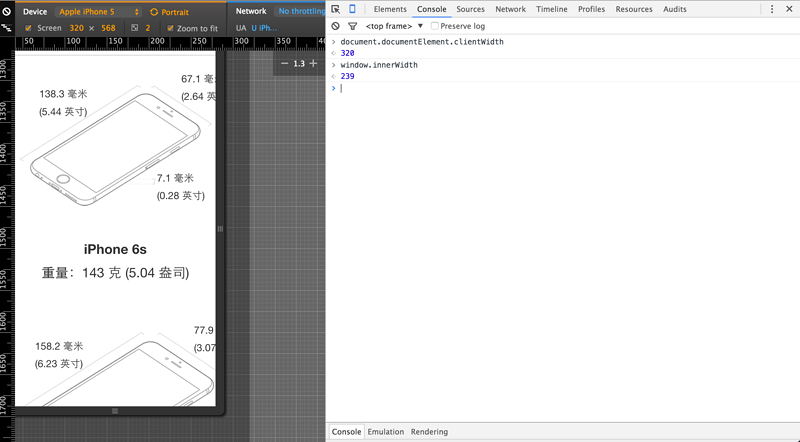Edit the screen height field showing 568
Image resolution: width=800 pixels, height=442 pixels.
pos(108,28)
